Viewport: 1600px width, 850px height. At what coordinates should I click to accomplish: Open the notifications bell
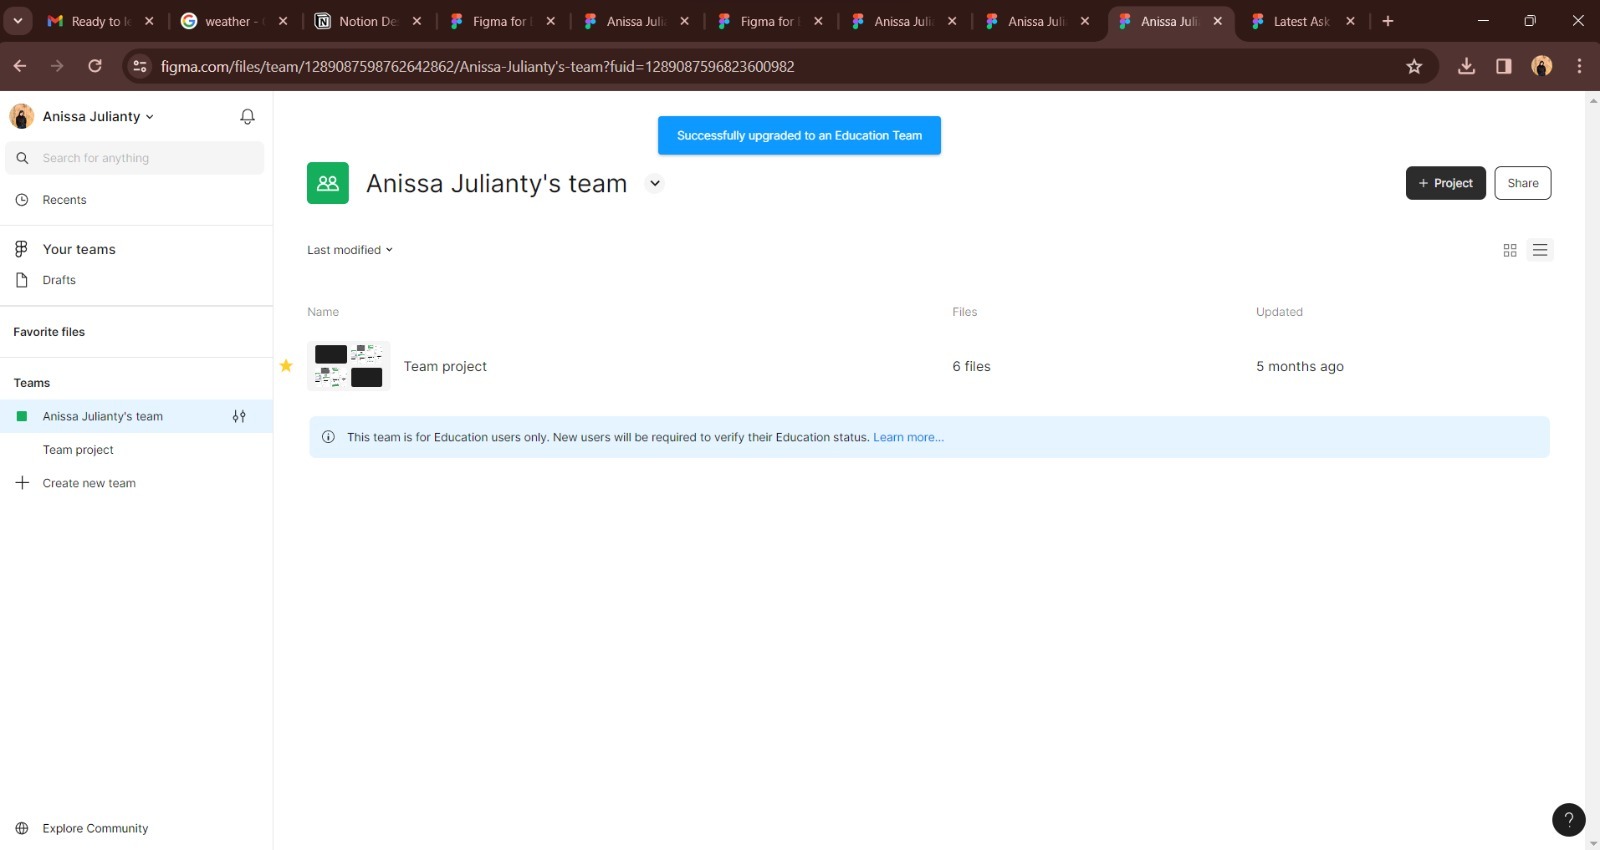(247, 117)
